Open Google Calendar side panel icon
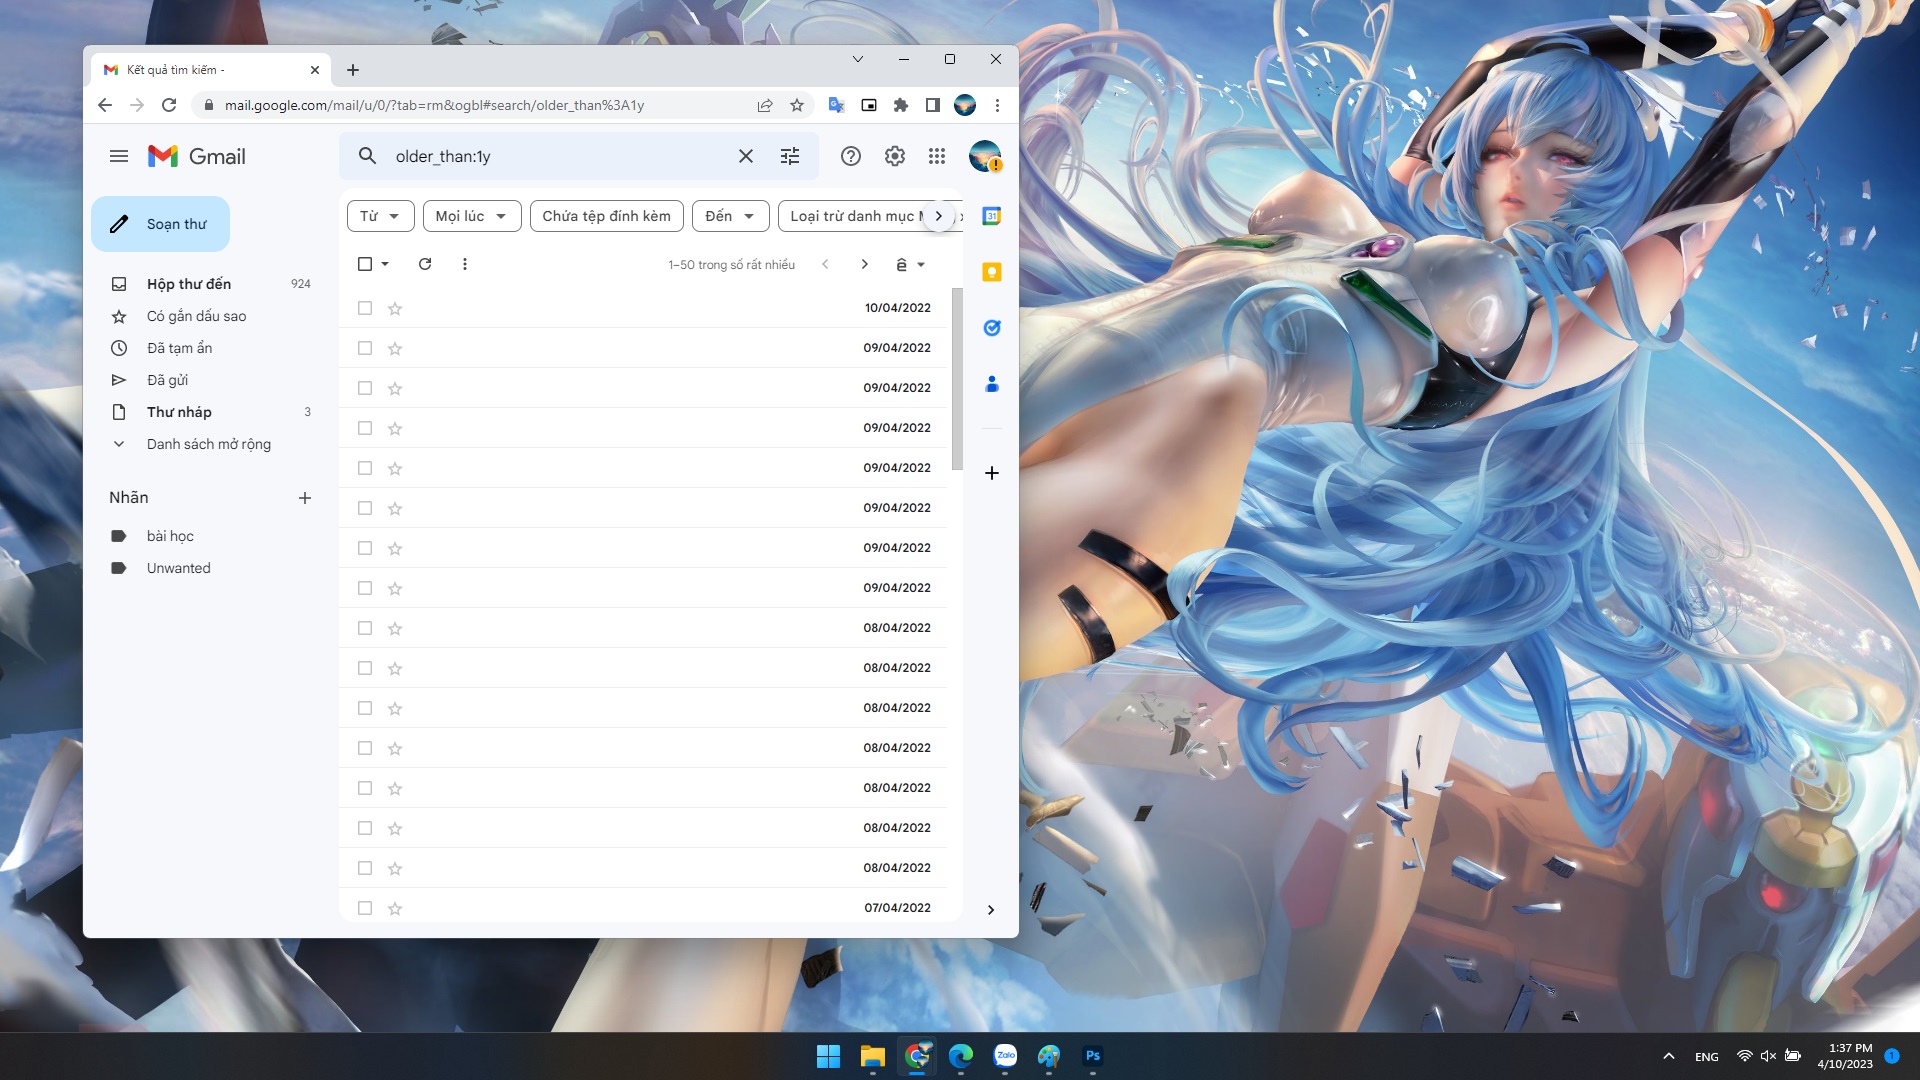This screenshot has width=1920, height=1080. (992, 216)
